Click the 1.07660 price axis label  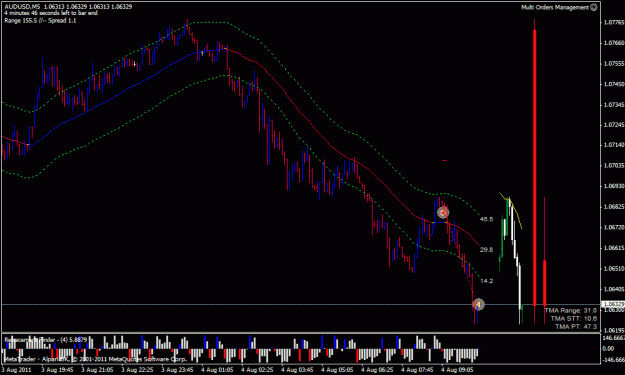[614, 43]
